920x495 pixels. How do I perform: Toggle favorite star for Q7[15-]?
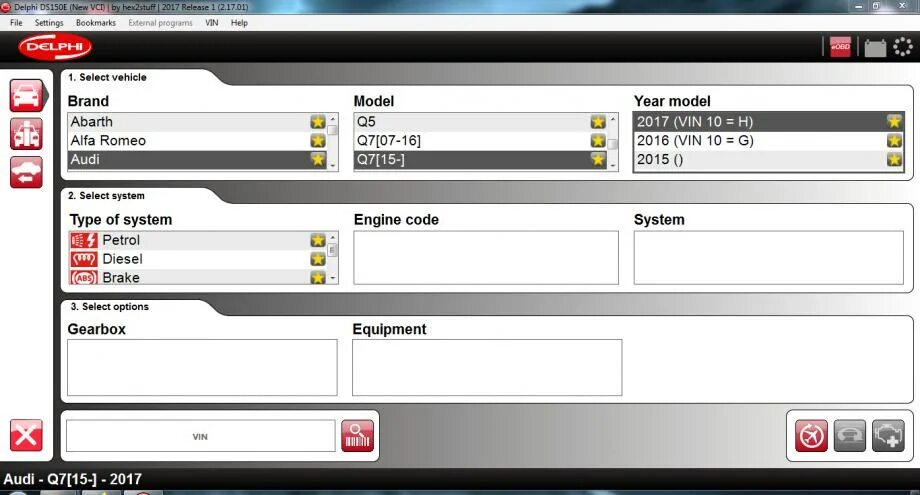[x=598, y=160]
